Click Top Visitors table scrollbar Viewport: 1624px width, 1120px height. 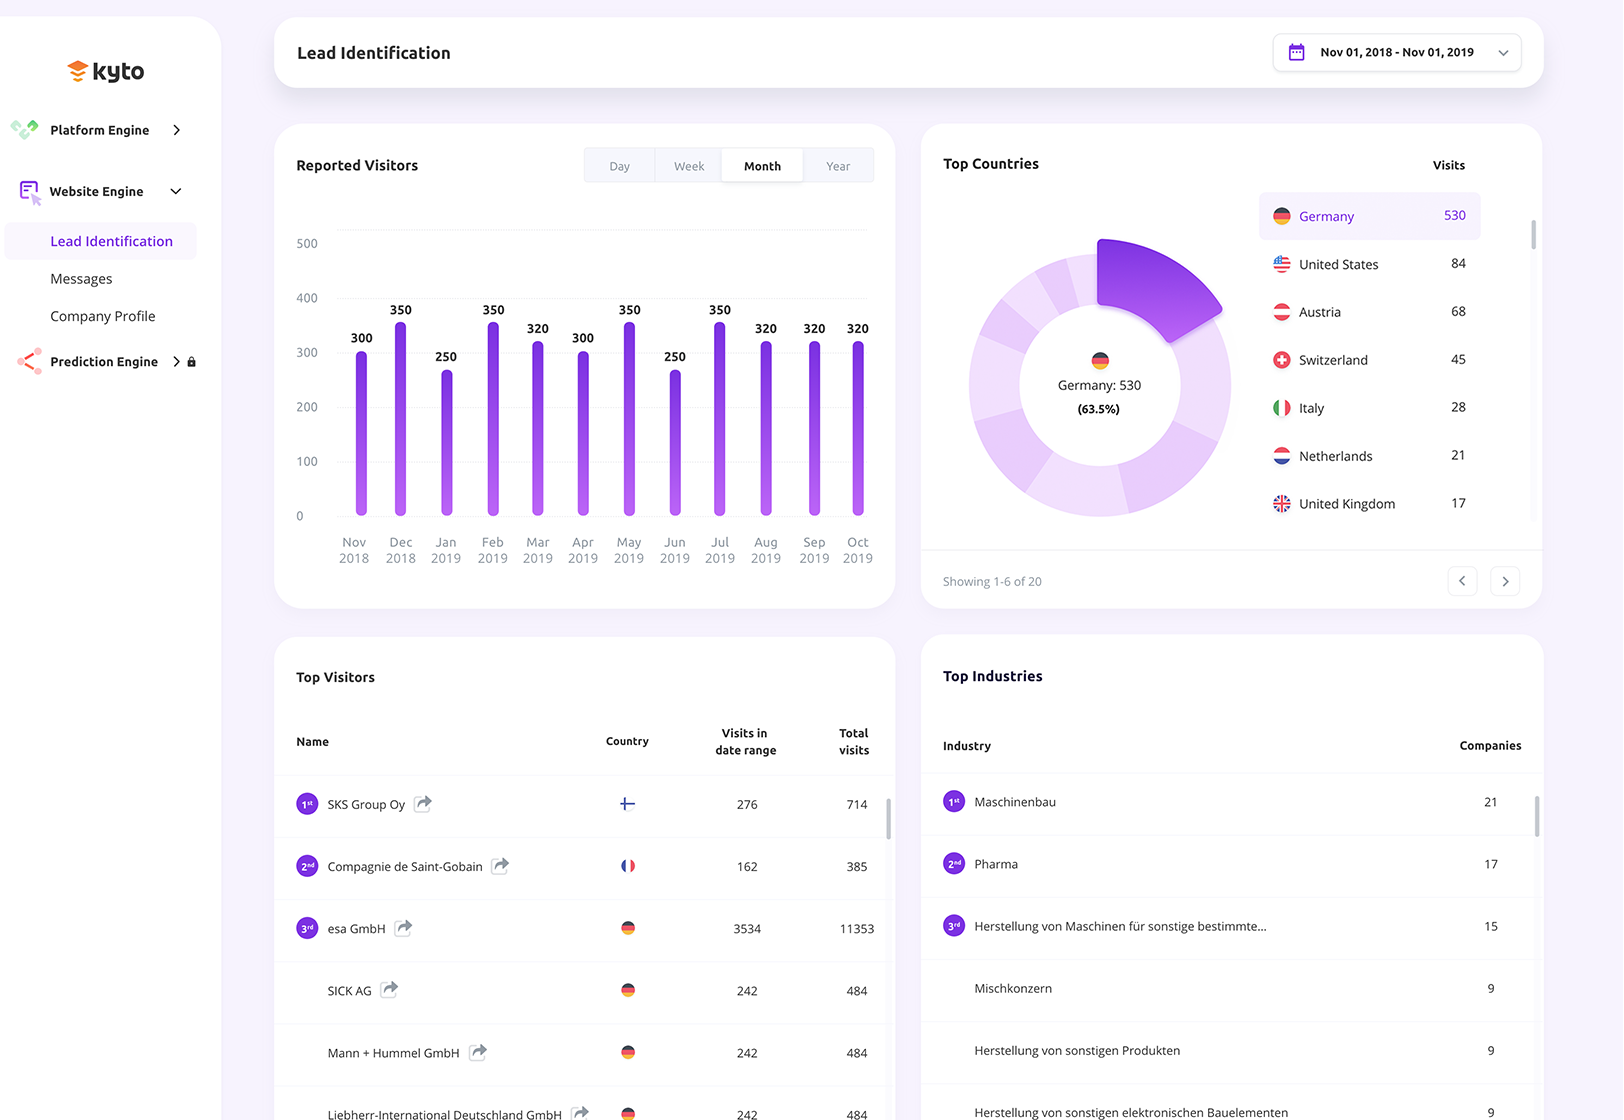coord(888,818)
